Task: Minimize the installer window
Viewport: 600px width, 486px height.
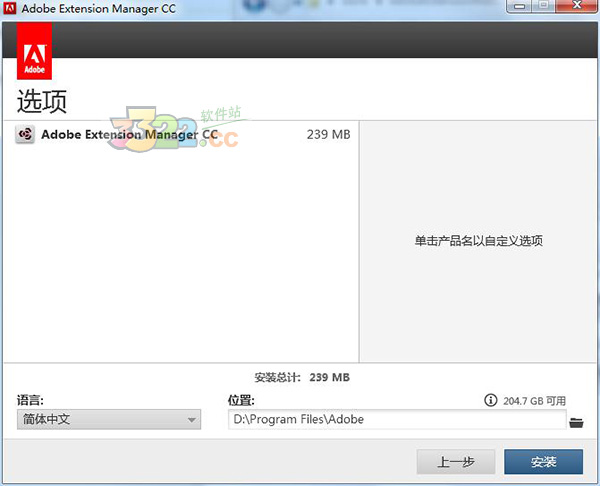Action: tap(519, 6)
